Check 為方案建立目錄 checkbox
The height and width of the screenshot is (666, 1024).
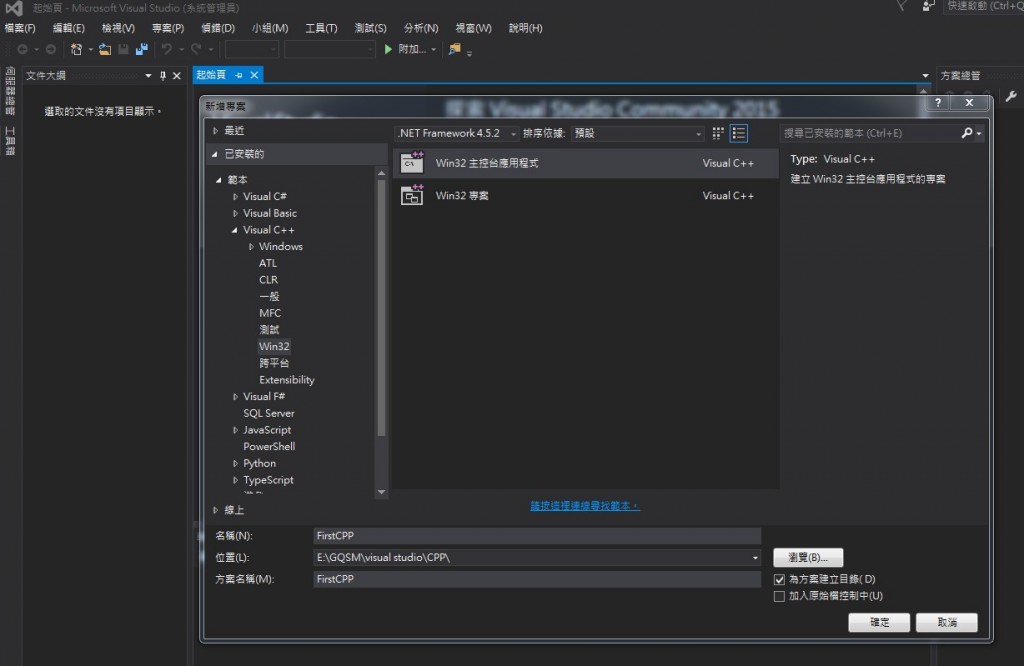779,579
